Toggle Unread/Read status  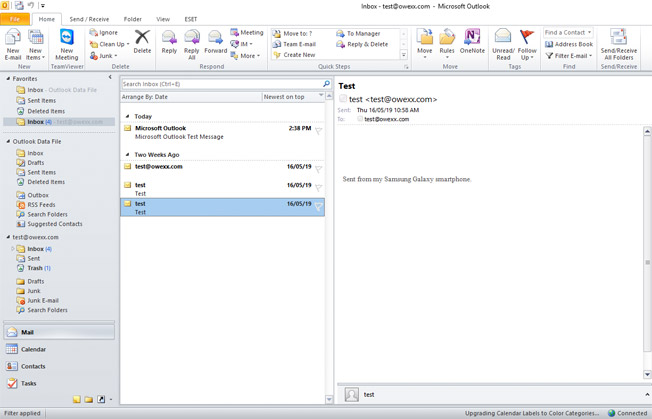[503, 44]
